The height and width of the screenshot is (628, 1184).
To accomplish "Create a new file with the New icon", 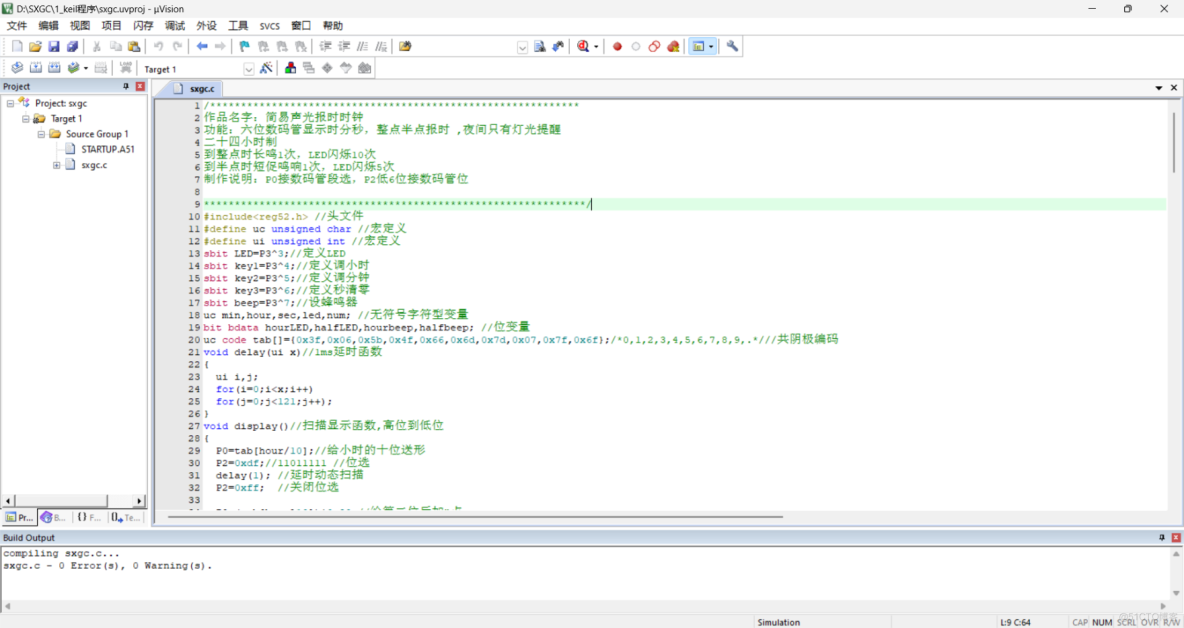I will pyautogui.click(x=17, y=47).
